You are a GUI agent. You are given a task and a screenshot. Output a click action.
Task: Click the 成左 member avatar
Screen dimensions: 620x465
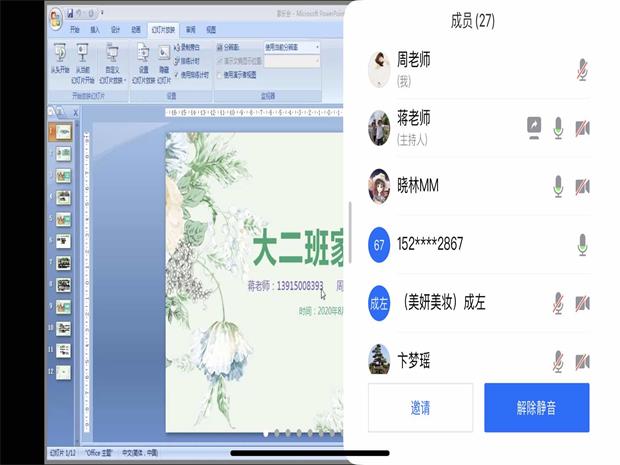pos(379,303)
